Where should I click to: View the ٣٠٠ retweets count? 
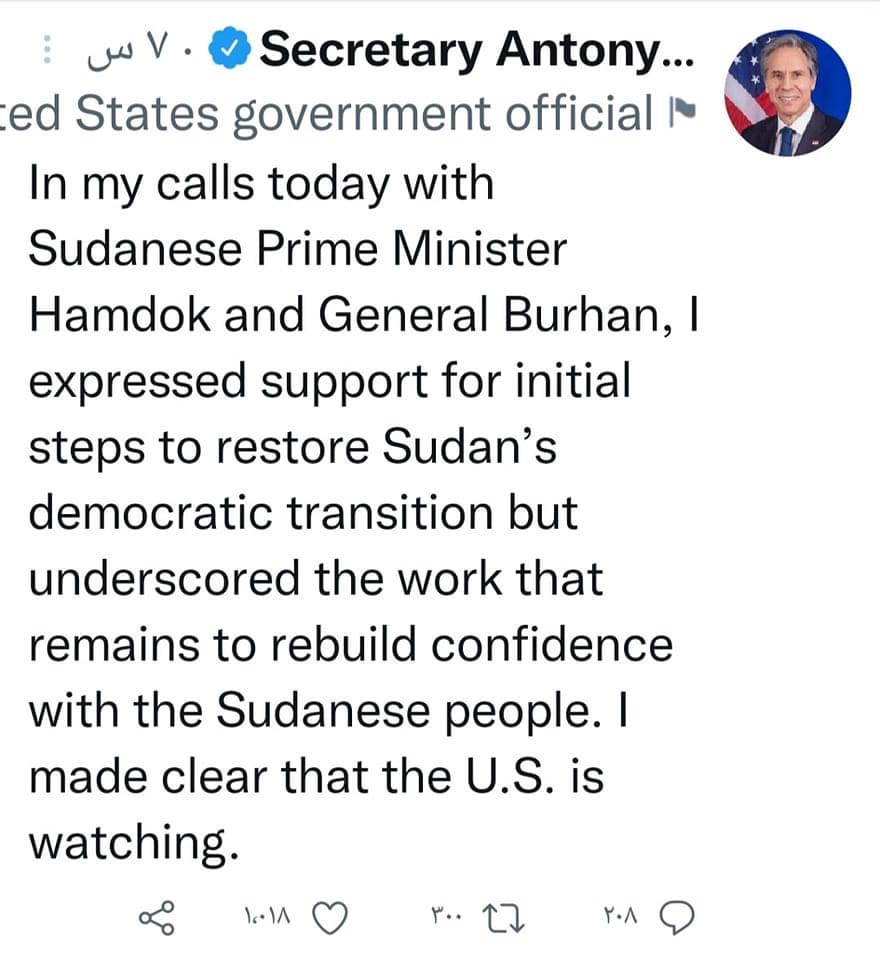click(x=446, y=917)
